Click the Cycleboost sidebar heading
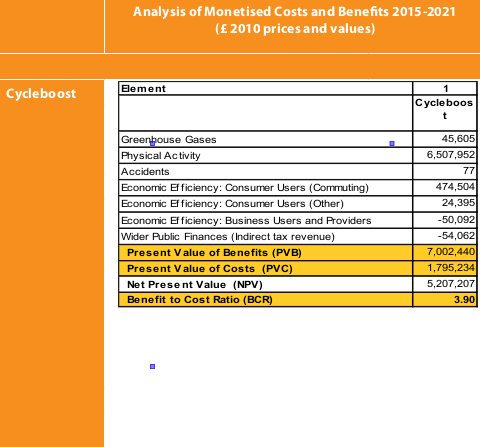 pyautogui.click(x=41, y=94)
